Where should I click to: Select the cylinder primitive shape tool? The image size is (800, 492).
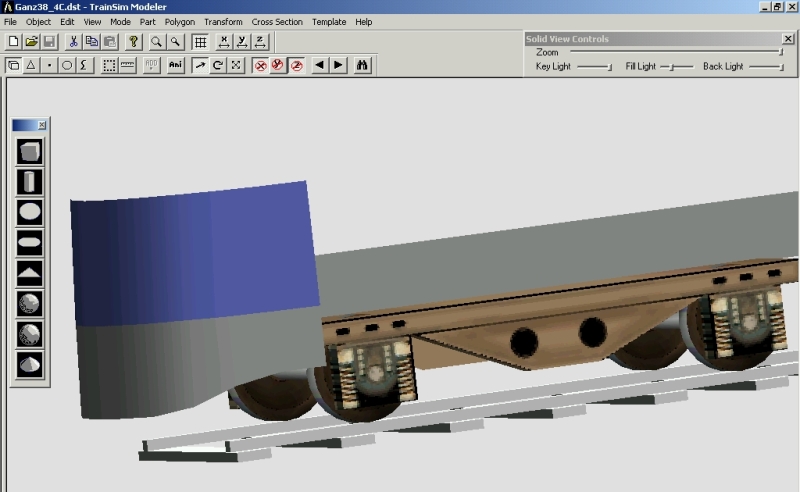click(x=30, y=182)
